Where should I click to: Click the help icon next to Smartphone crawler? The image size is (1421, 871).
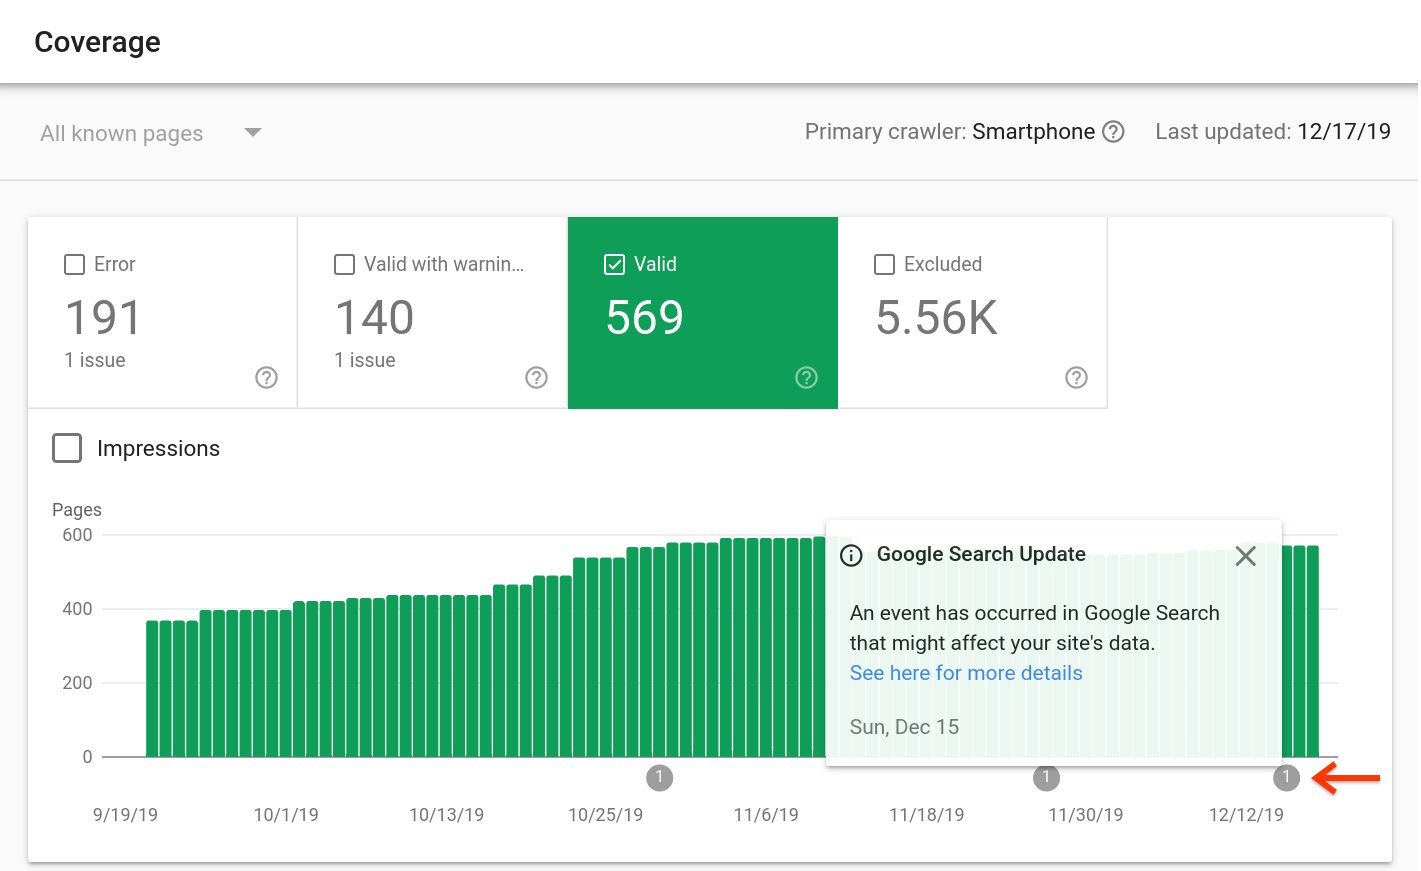tap(1113, 131)
